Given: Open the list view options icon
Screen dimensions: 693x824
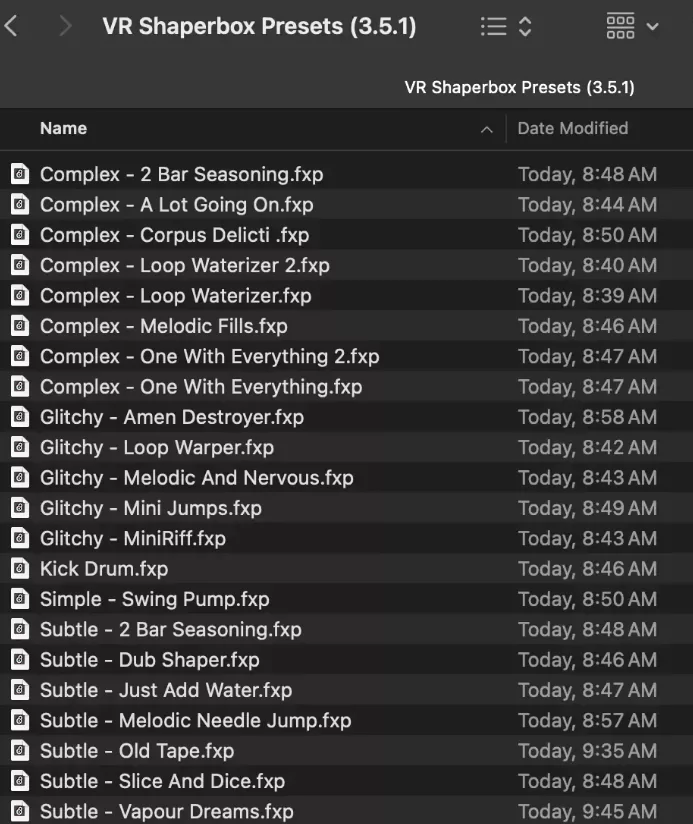Looking at the screenshot, I should pyautogui.click(x=493, y=26).
